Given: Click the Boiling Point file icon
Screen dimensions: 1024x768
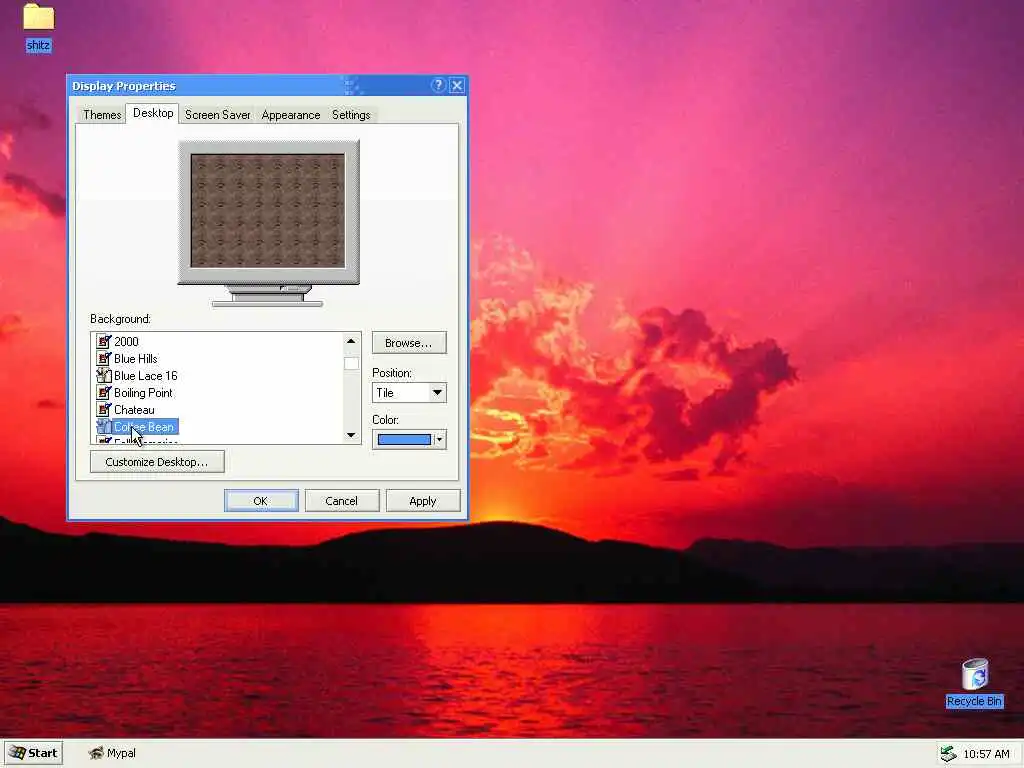Looking at the screenshot, I should 104,392.
